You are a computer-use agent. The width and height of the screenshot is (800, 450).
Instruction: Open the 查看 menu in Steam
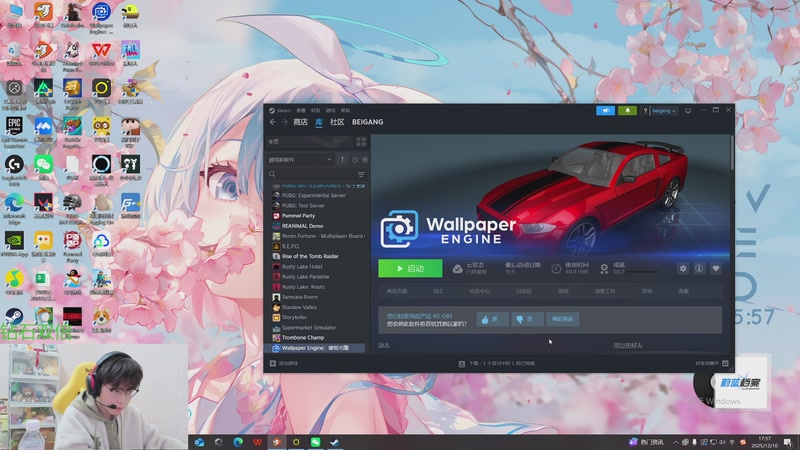[301, 111]
